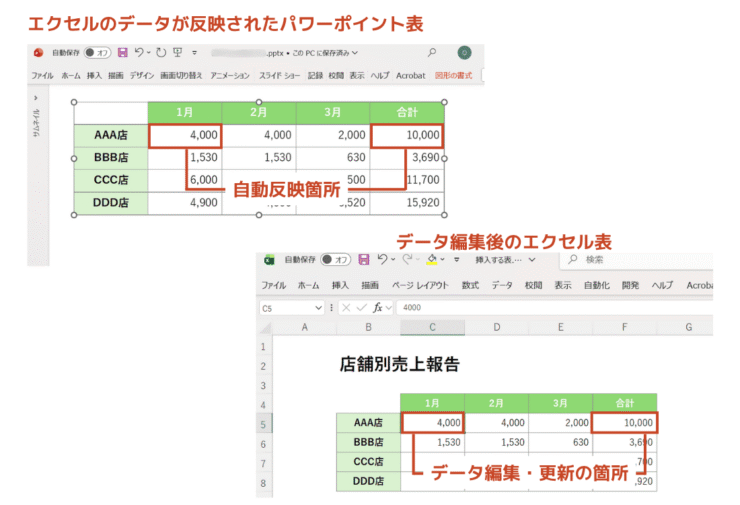Open Customize Quick Access Toolbar in Excel

click(x=457, y=260)
